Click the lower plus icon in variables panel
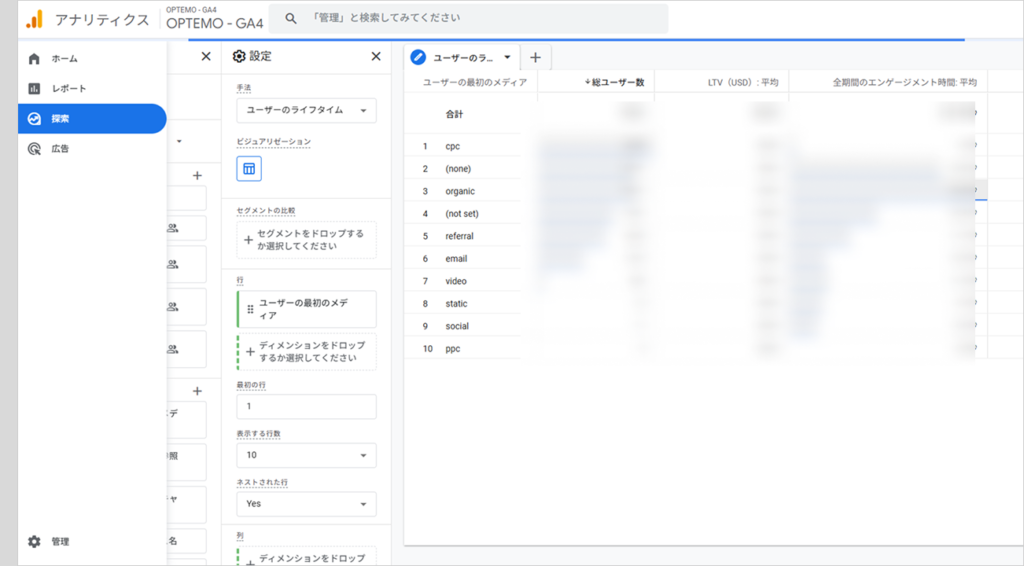This screenshot has height=566, width=1024. point(197,391)
